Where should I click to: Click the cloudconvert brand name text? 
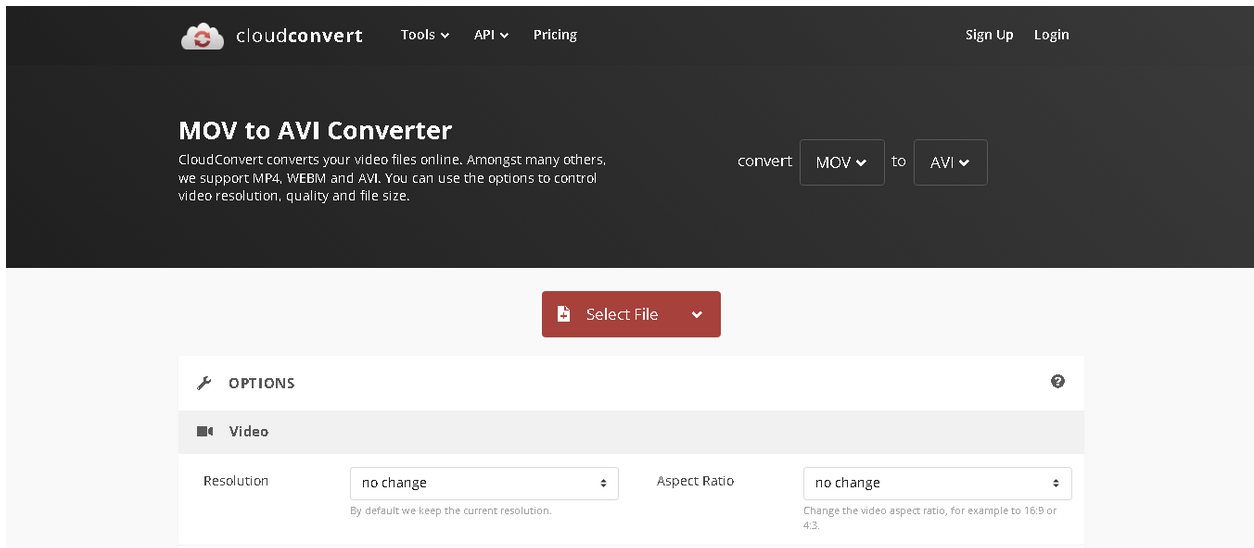pos(299,36)
